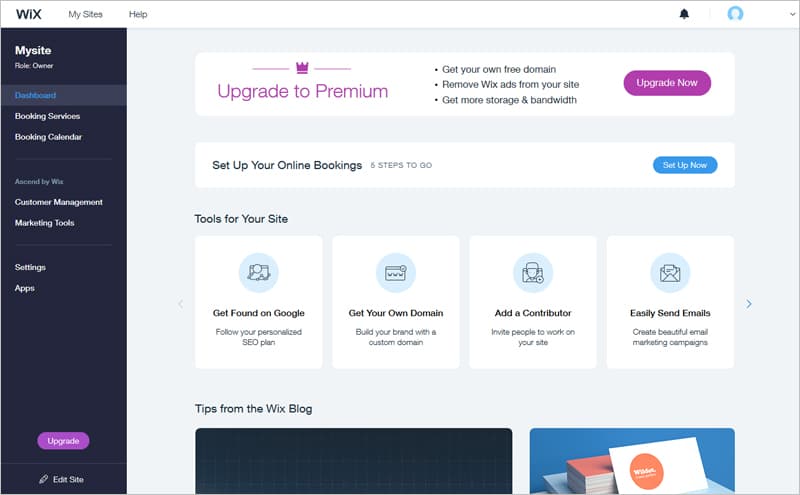Open Apps in the sidebar
Viewport: 800px width, 495px height.
(x=24, y=288)
